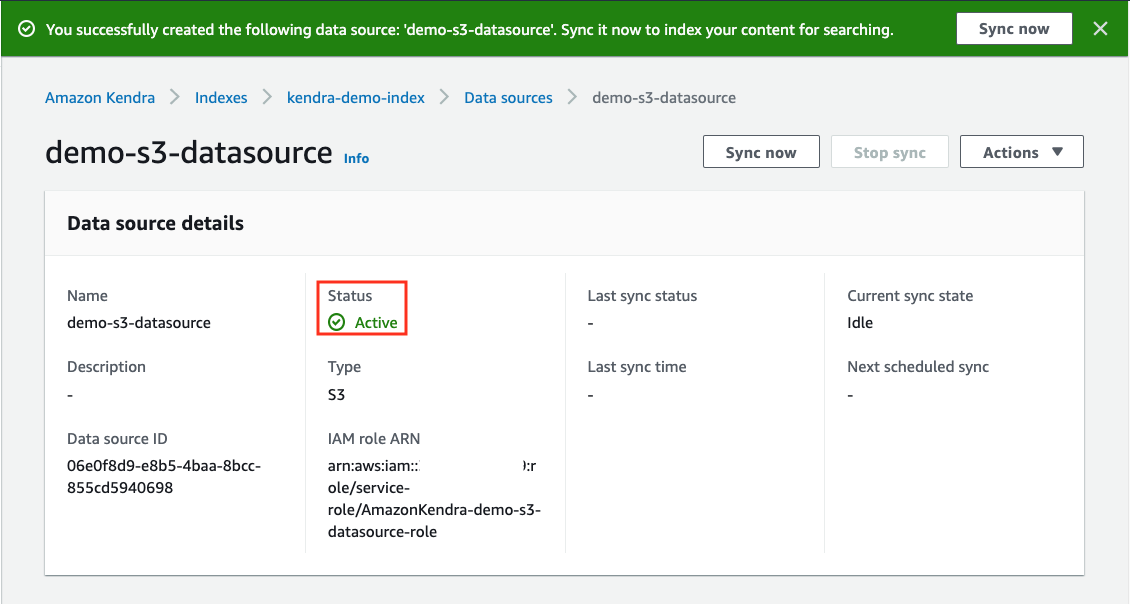
Task: Click the Current sync state label
Action: click(910, 296)
